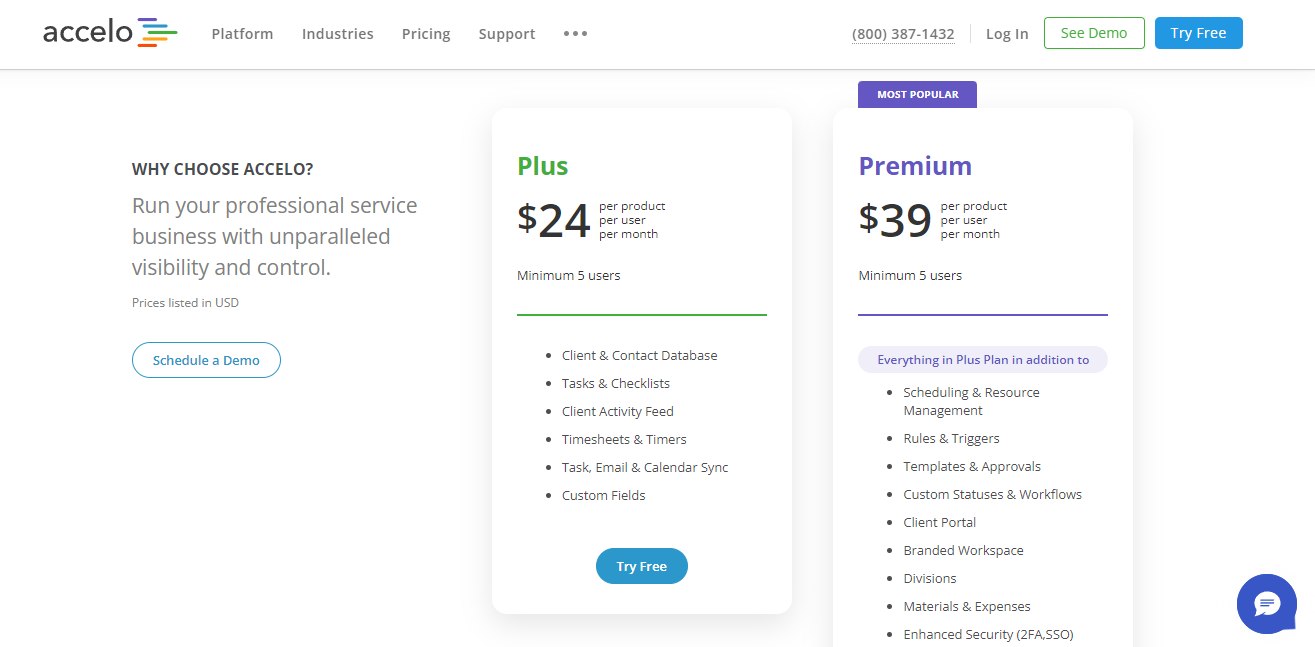Open the Platform menu
Screen dimensions: 1315x647
(242, 34)
